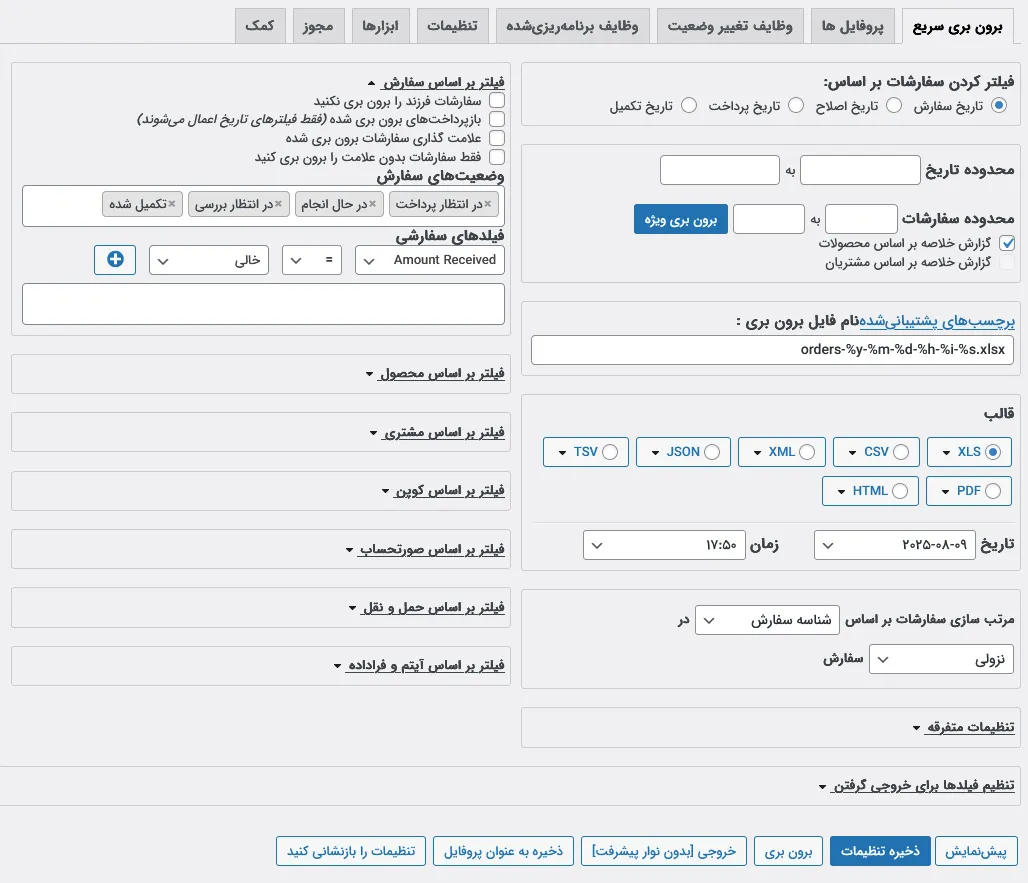Open 'برچسب‌های پشتیبانی‌شده' link
Image resolution: width=1028 pixels, height=883 pixels.
[937, 321]
